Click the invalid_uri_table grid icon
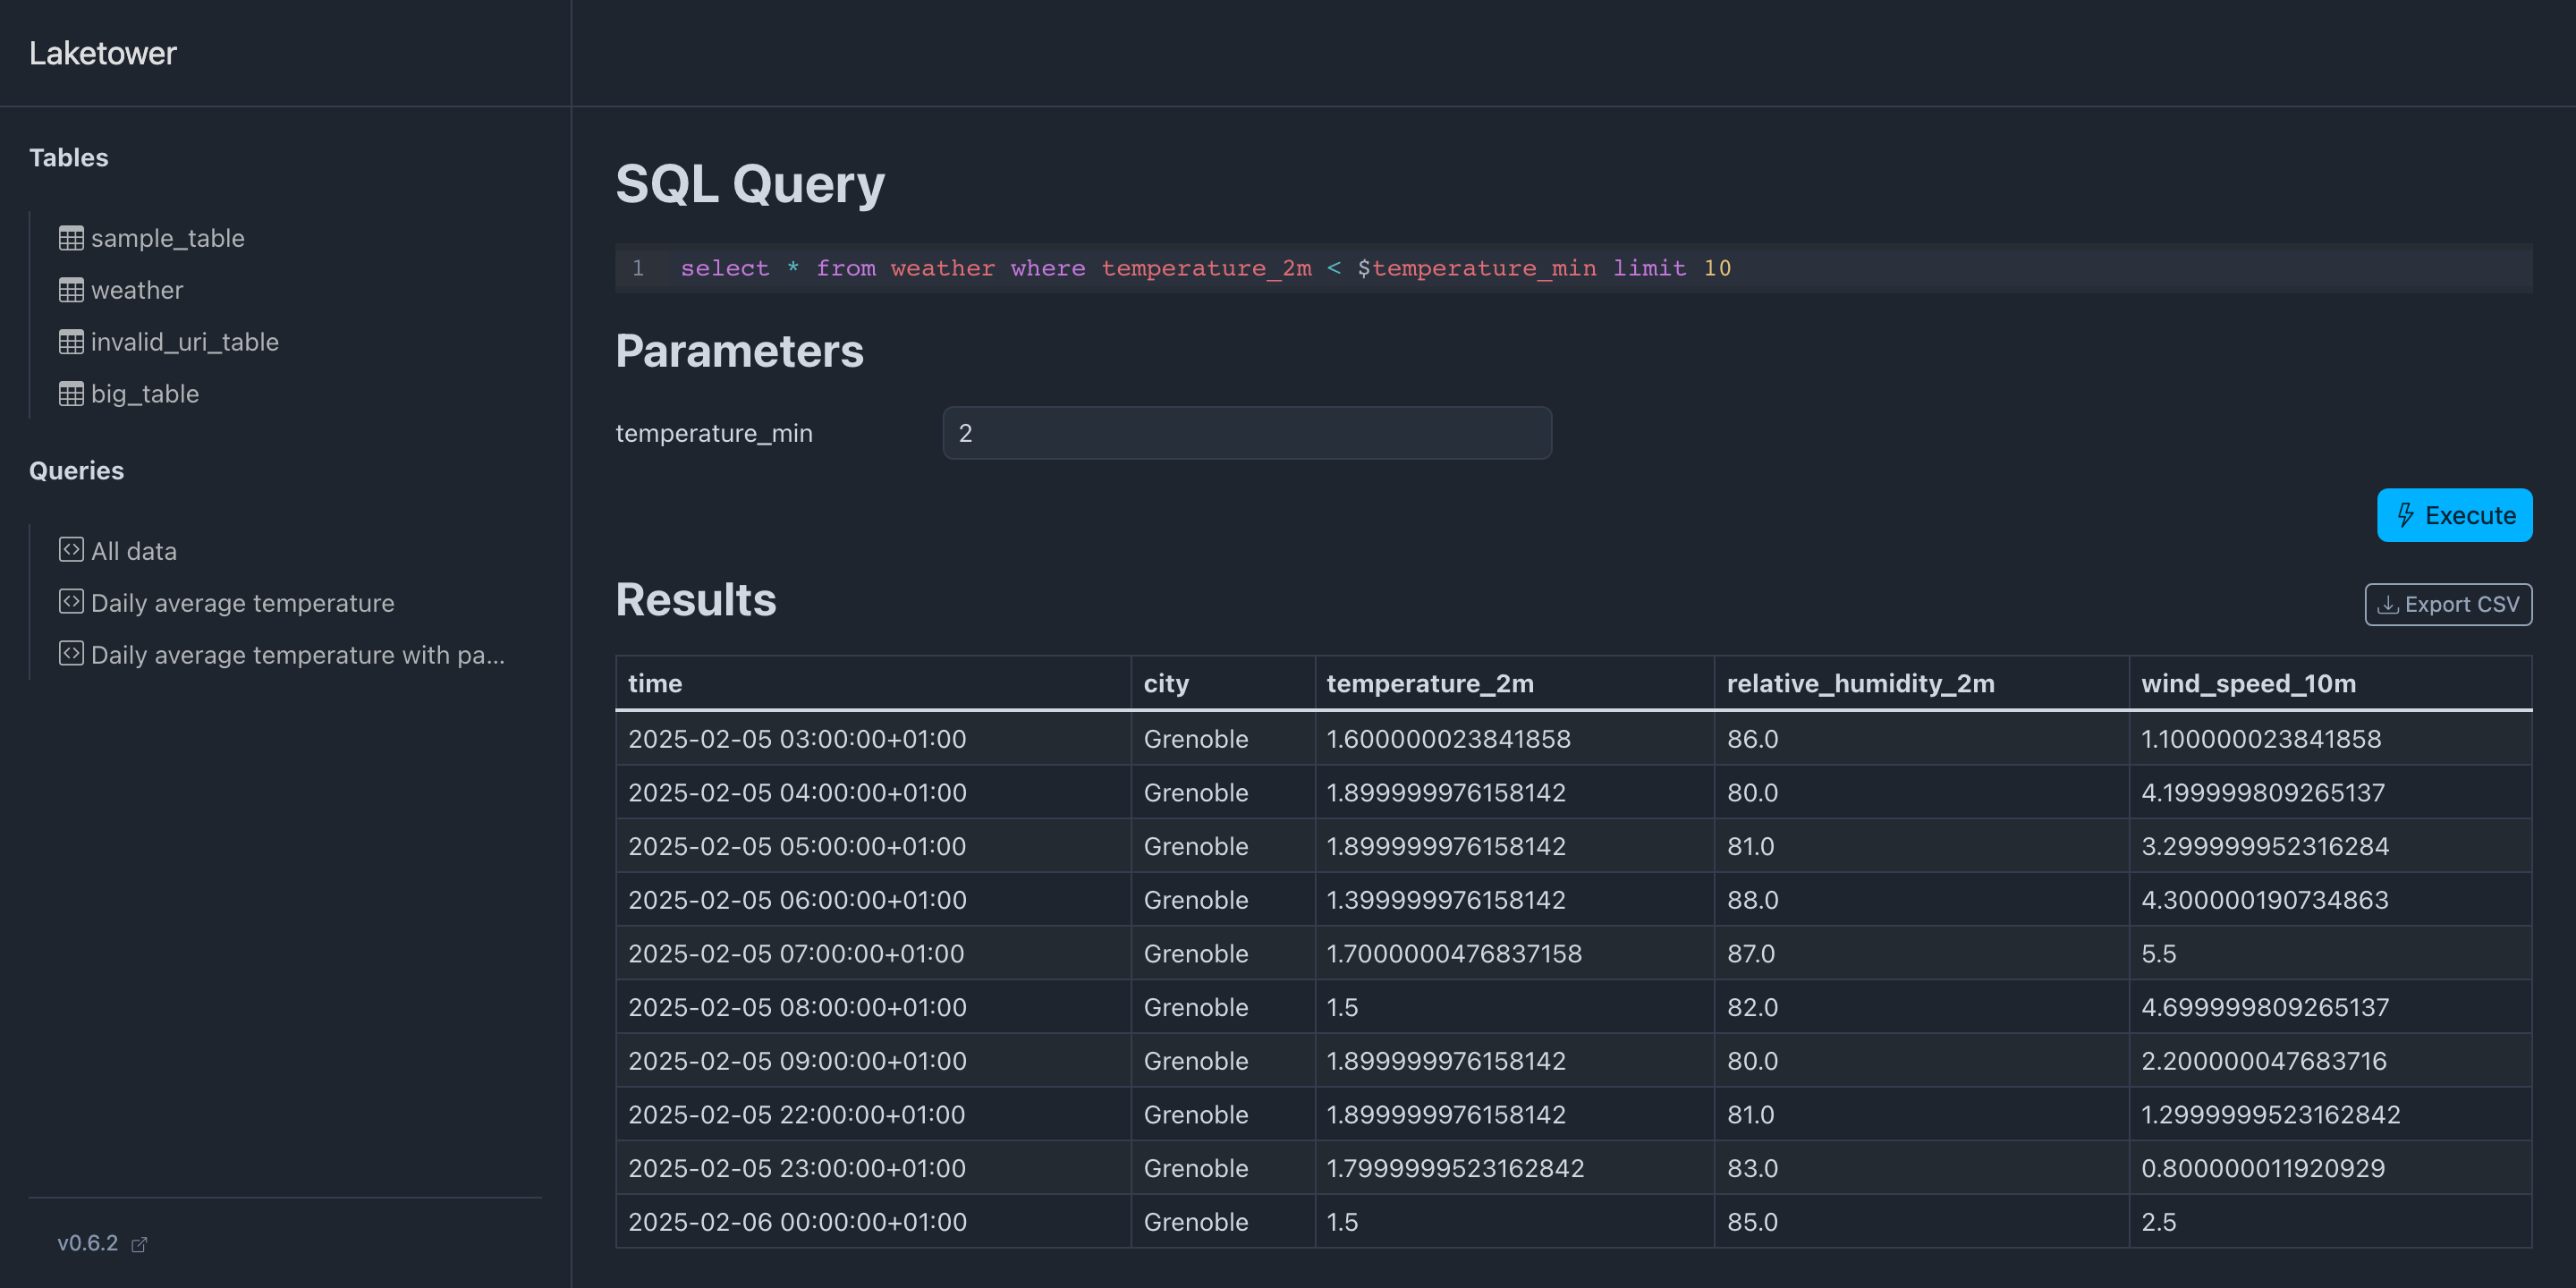Image resolution: width=2576 pixels, height=1288 pixels. [x=71, y=342]
